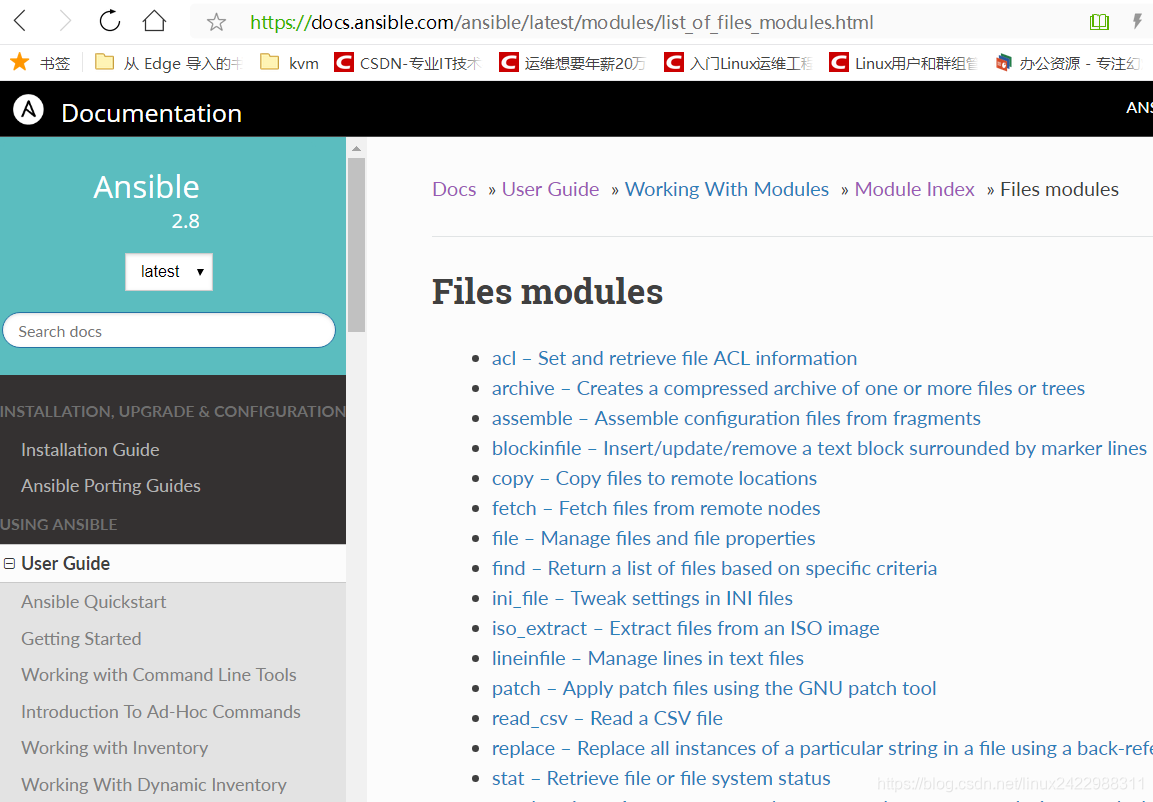Screen dimensions: 1153x802
Task: Open the replace module link
Action: pos(822,748)
